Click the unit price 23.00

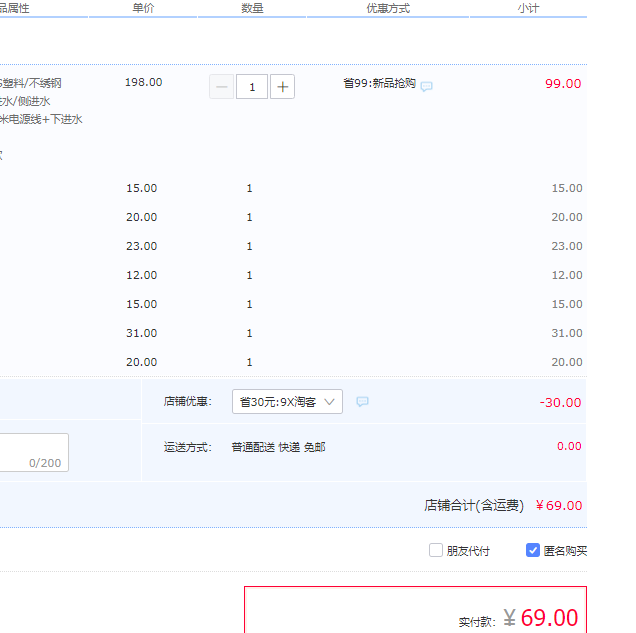click(x=142, y=246)
